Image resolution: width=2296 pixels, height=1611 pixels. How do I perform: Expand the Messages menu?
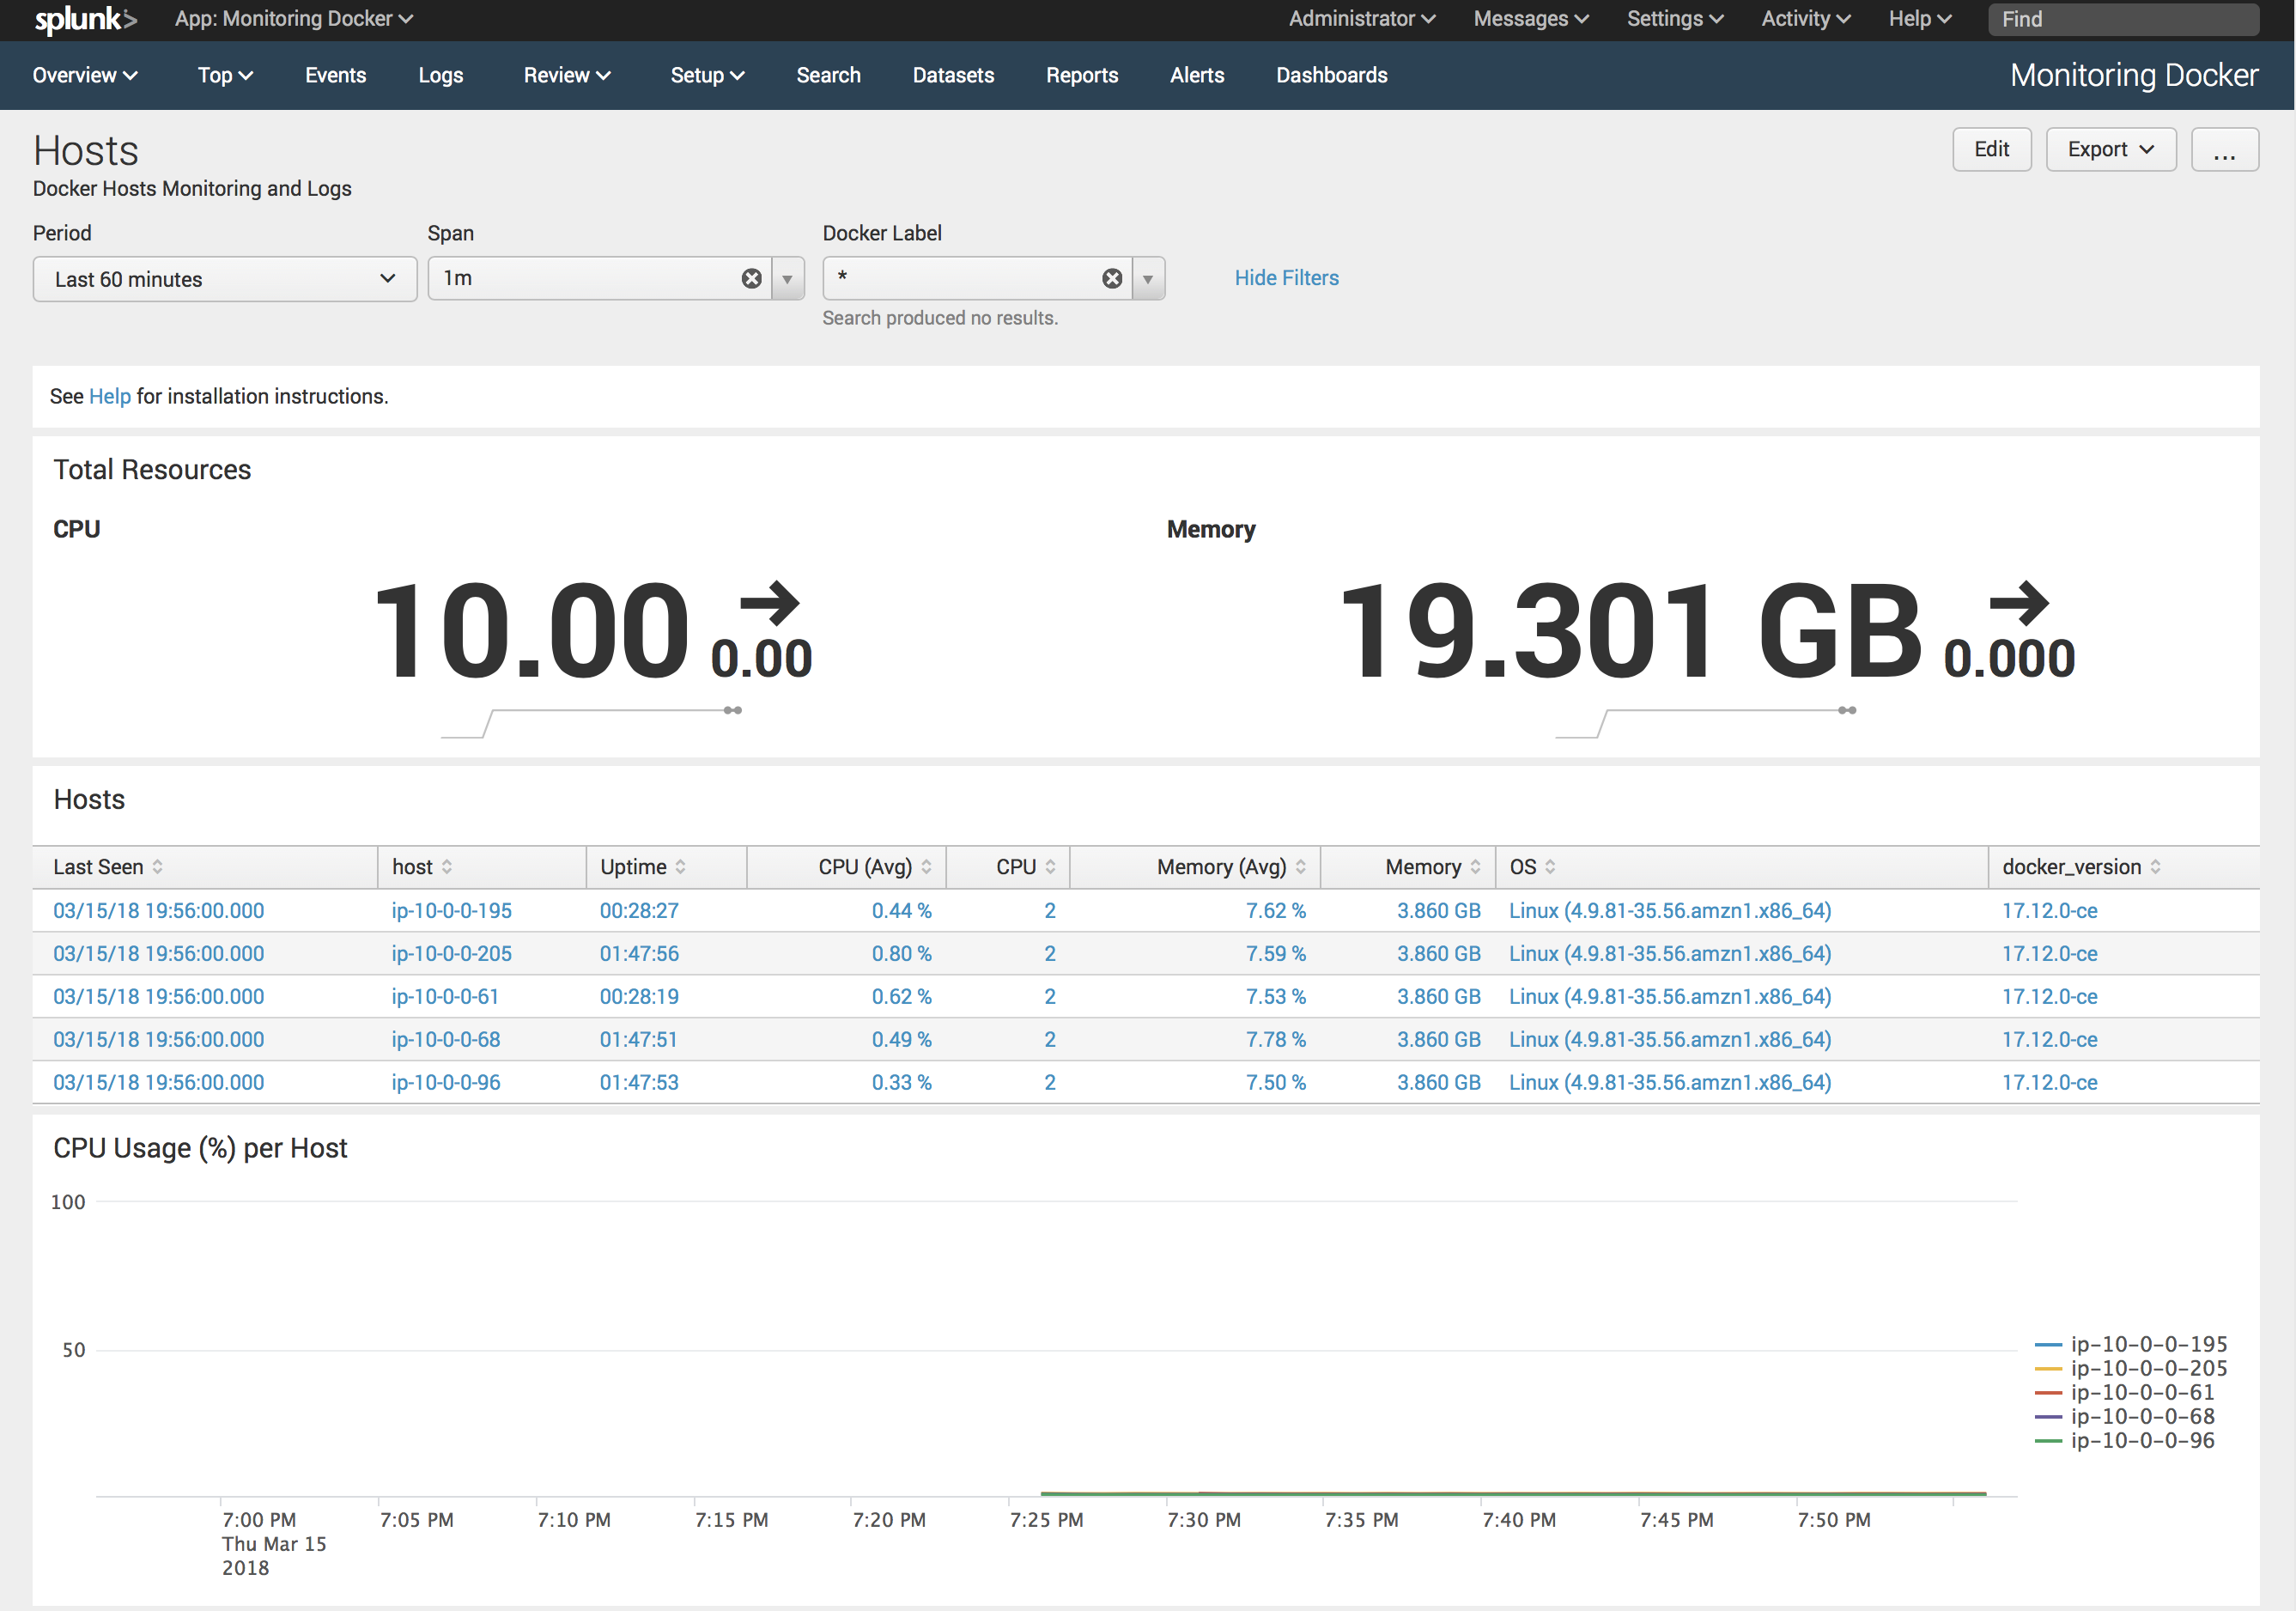click(x=1530, y=19)
